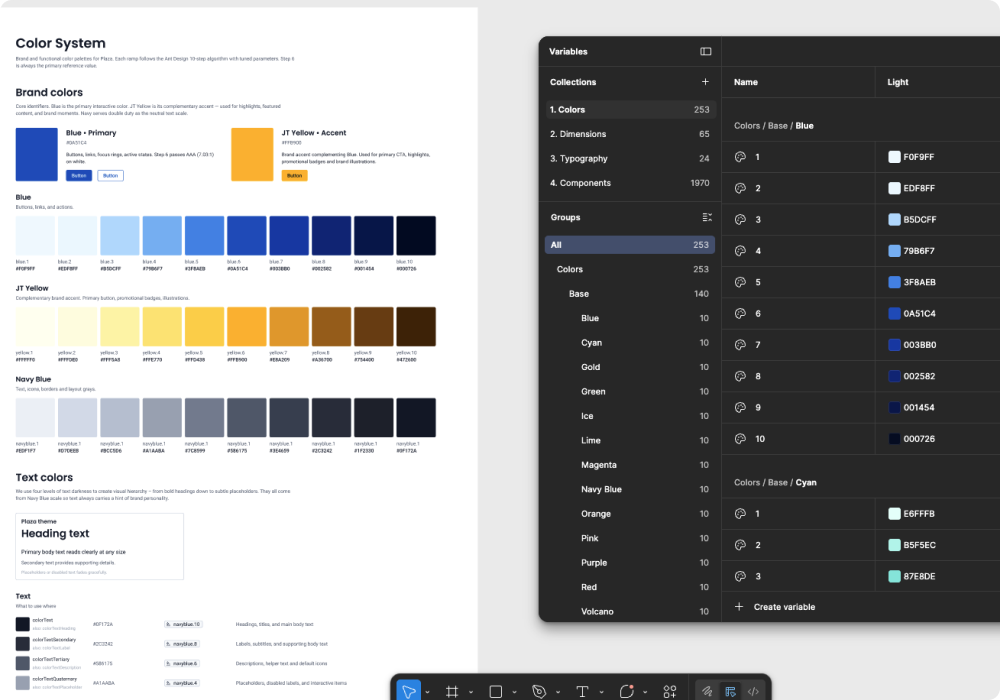1000x700 pixels.
Task: Click color type icon of Blue variable 1
Action: point(740,157)
